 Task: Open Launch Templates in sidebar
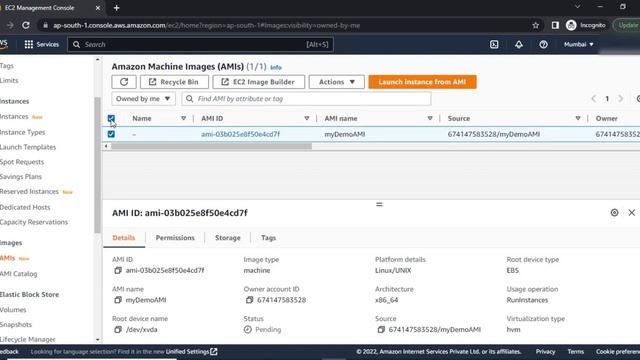coord(28,147)
